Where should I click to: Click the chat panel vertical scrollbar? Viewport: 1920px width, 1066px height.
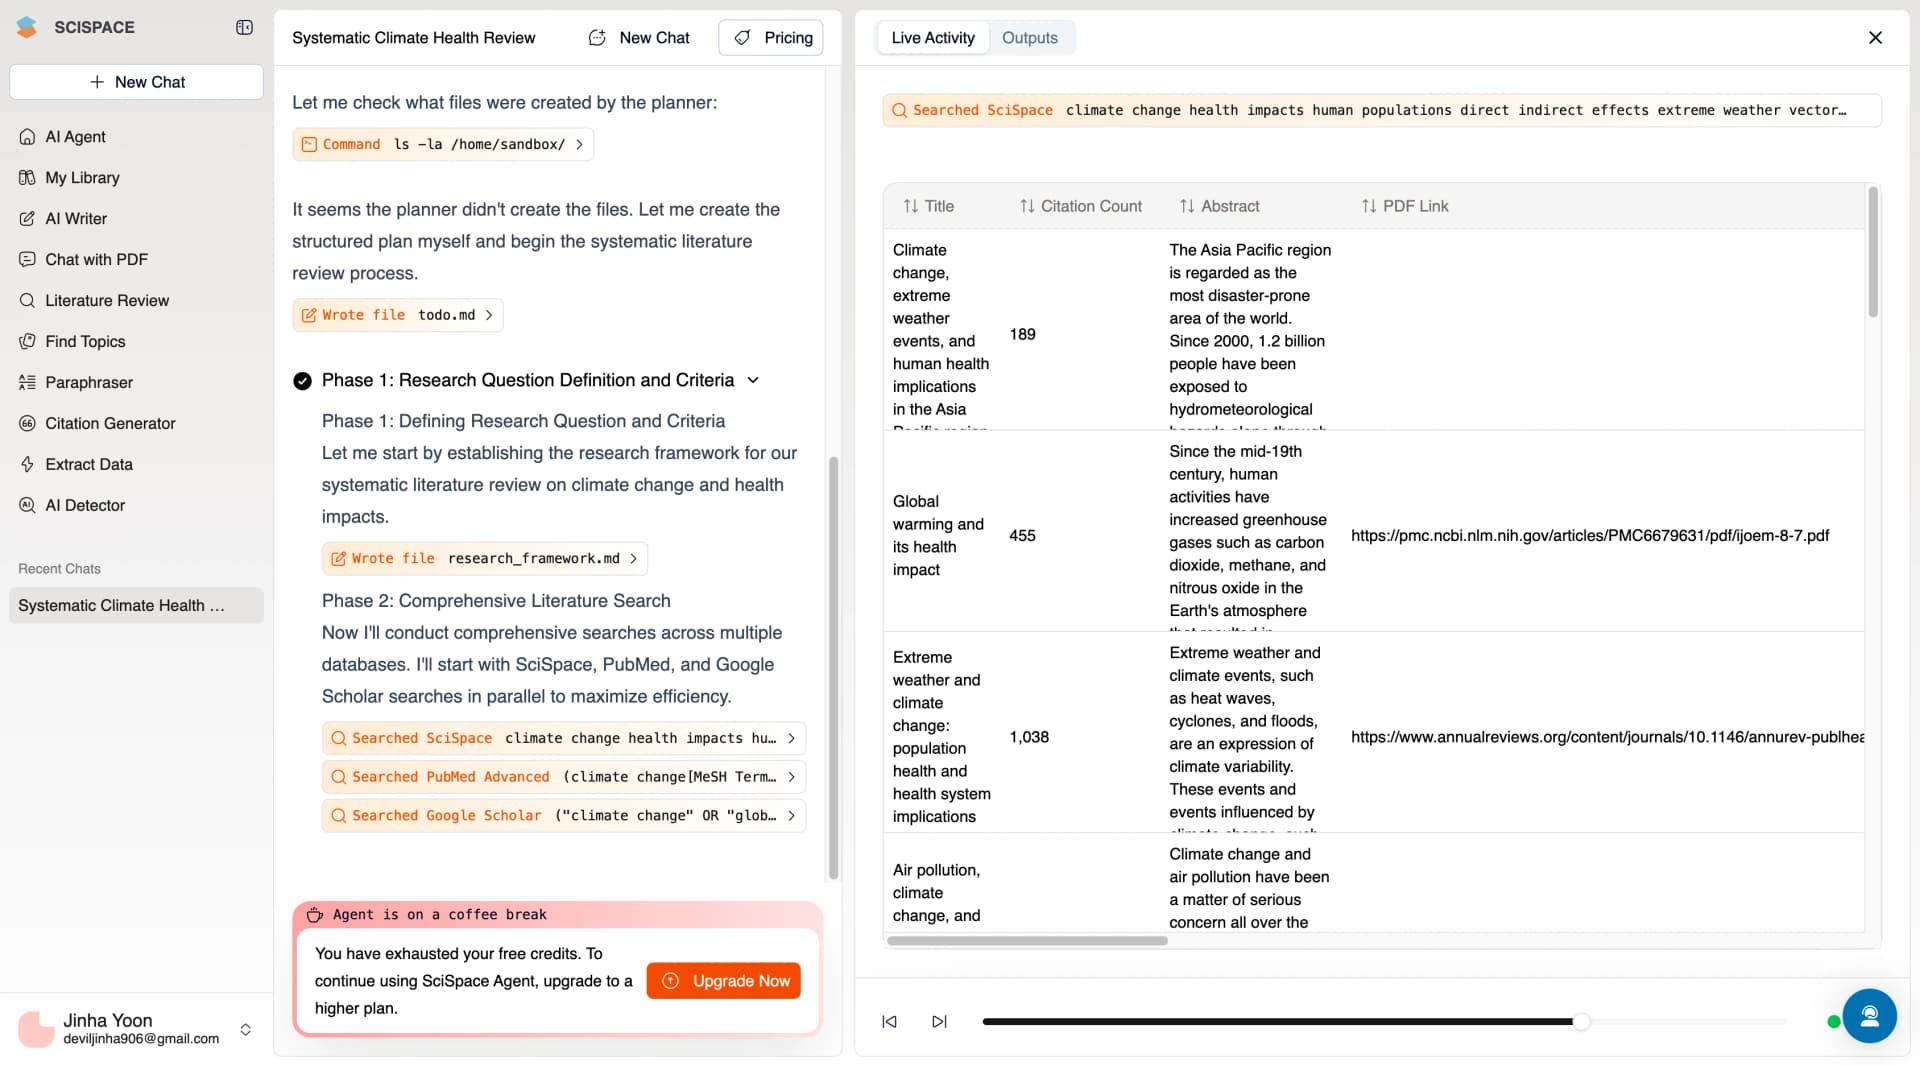(833, 668)
